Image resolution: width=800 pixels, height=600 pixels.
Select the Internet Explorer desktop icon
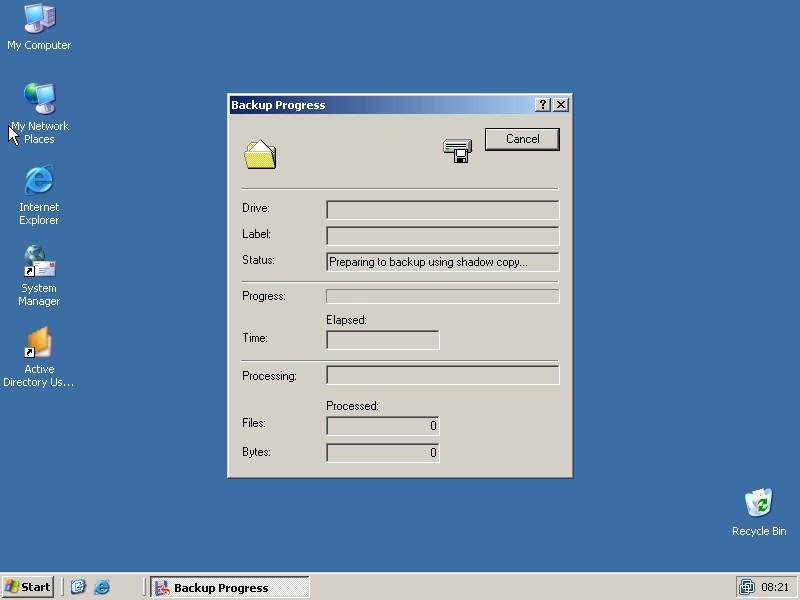point(39,195)
